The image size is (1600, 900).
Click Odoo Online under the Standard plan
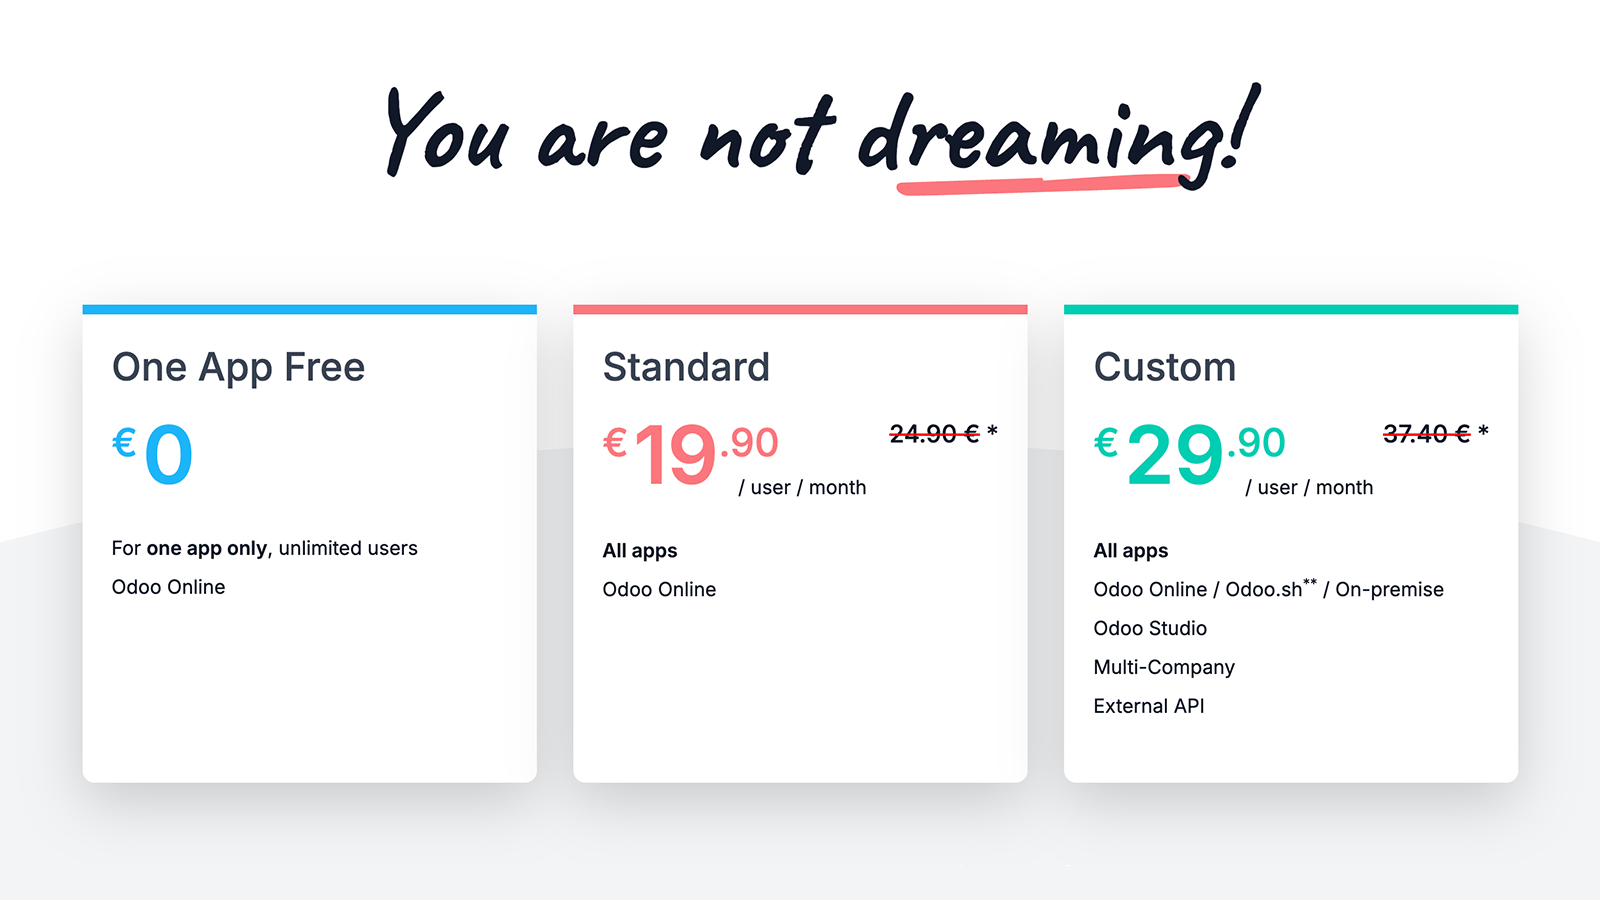pyautogui.click(x=659, y=590)
